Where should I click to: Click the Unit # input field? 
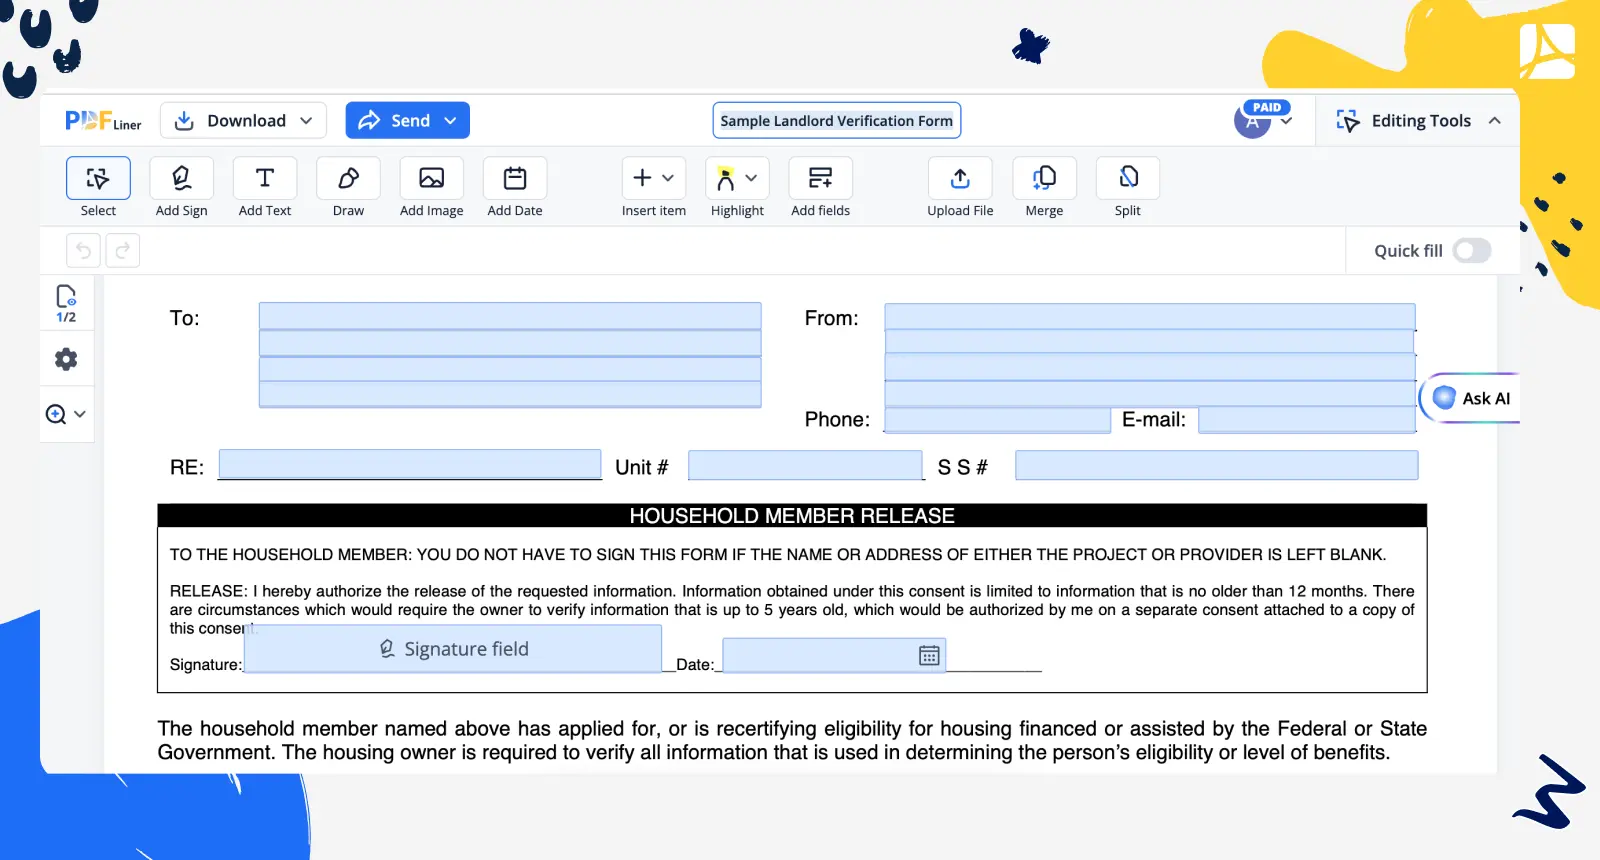tap(805, 466)
